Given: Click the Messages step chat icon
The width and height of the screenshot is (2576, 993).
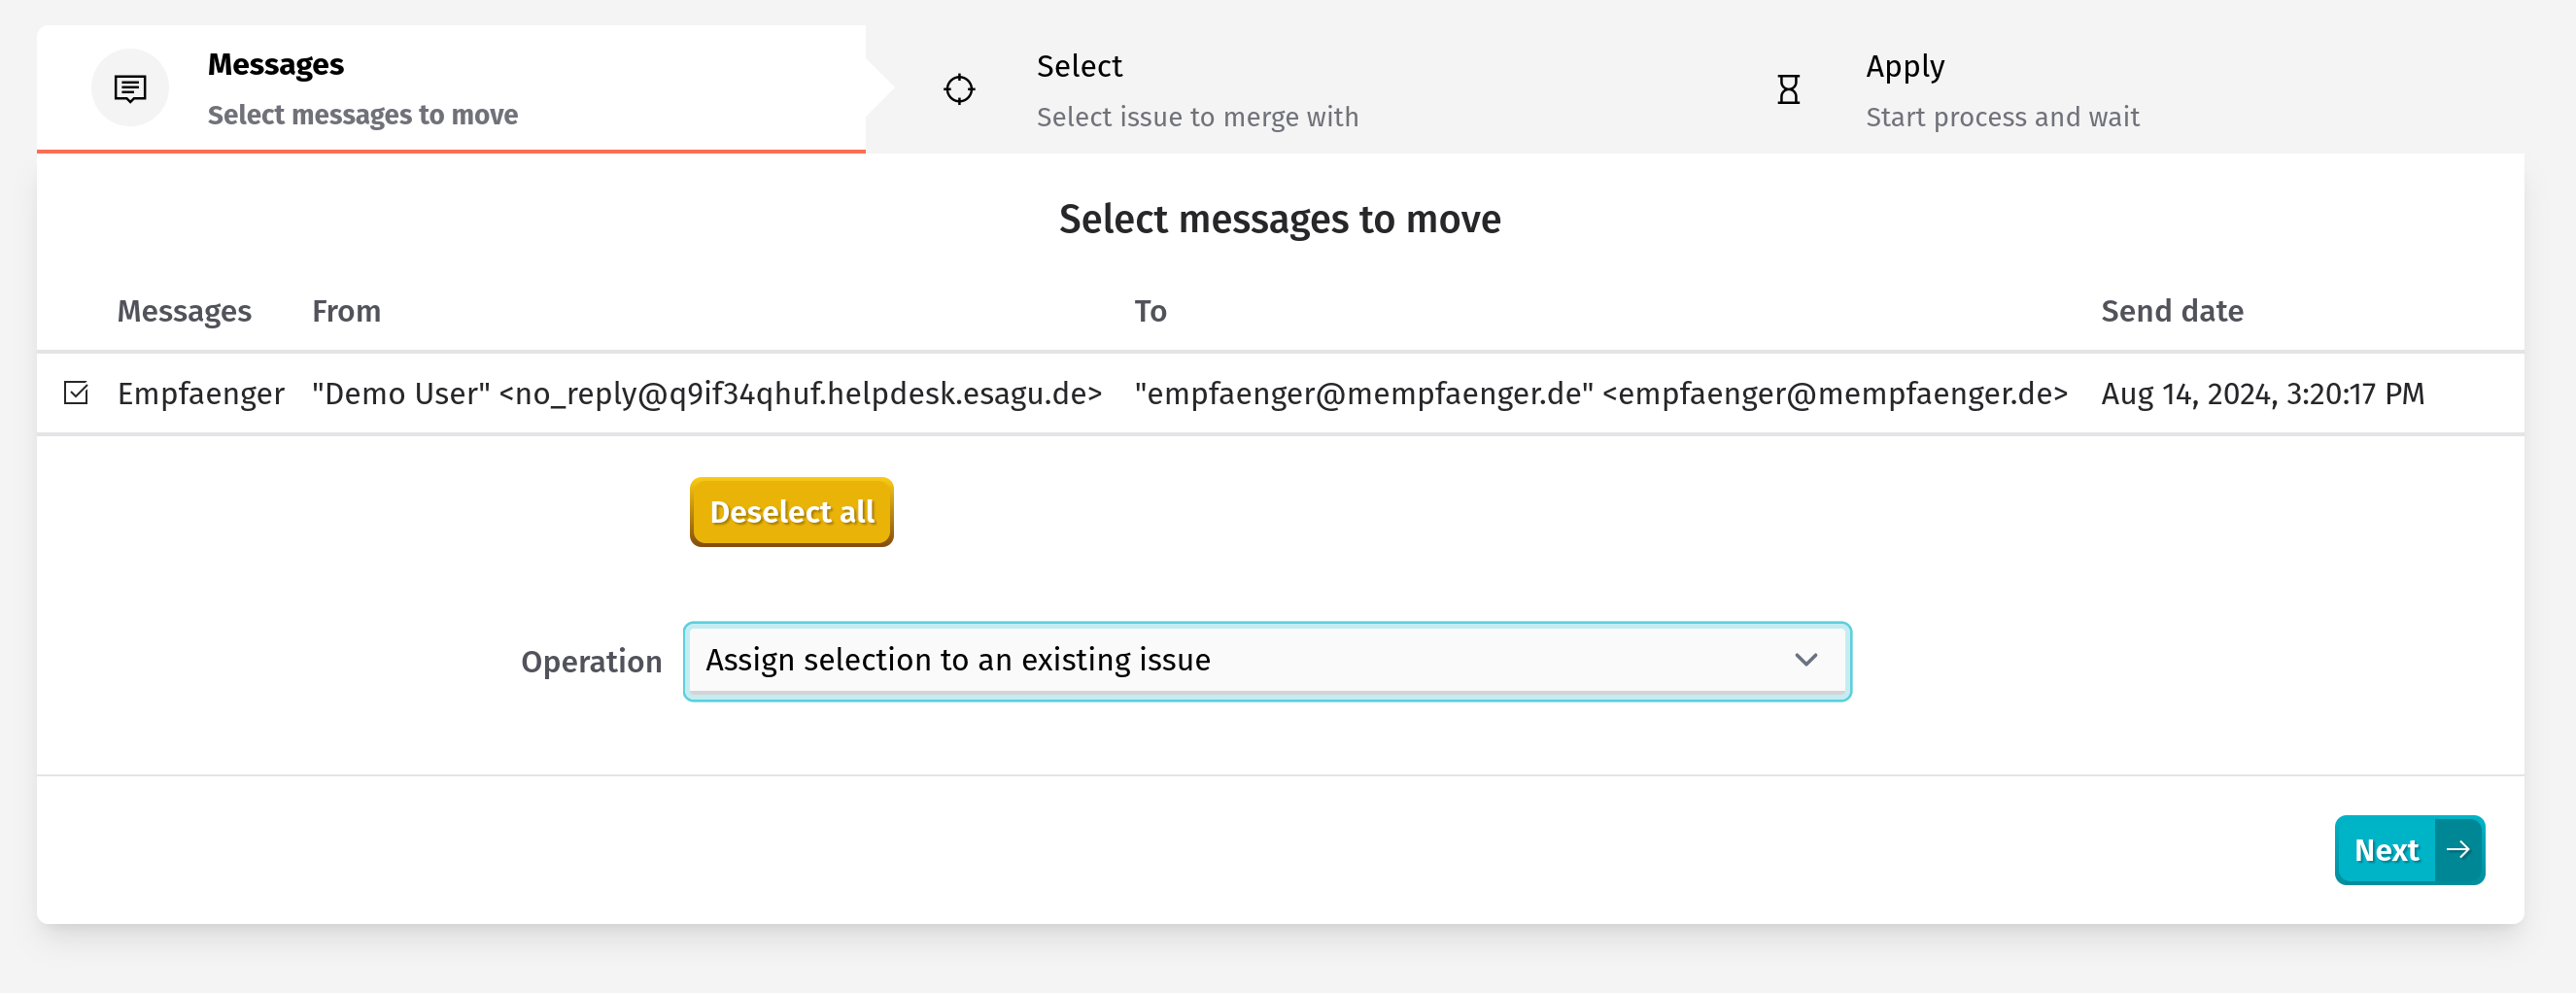Looking at the screenshot, I should click(130, 89).
